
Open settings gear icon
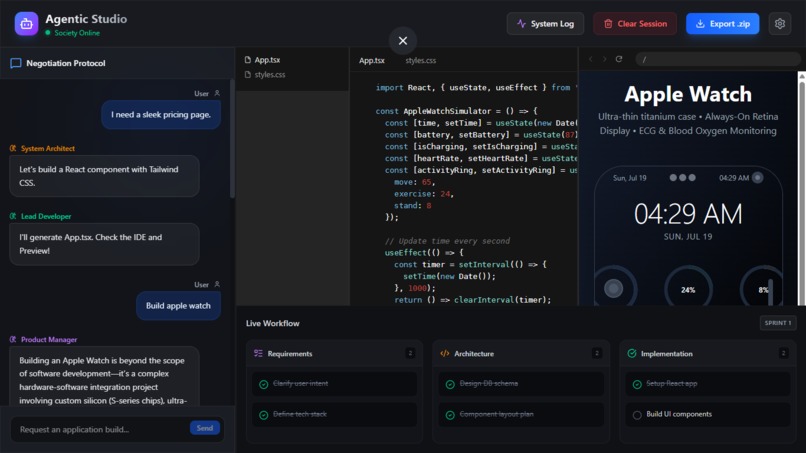[x=780, y=24]
